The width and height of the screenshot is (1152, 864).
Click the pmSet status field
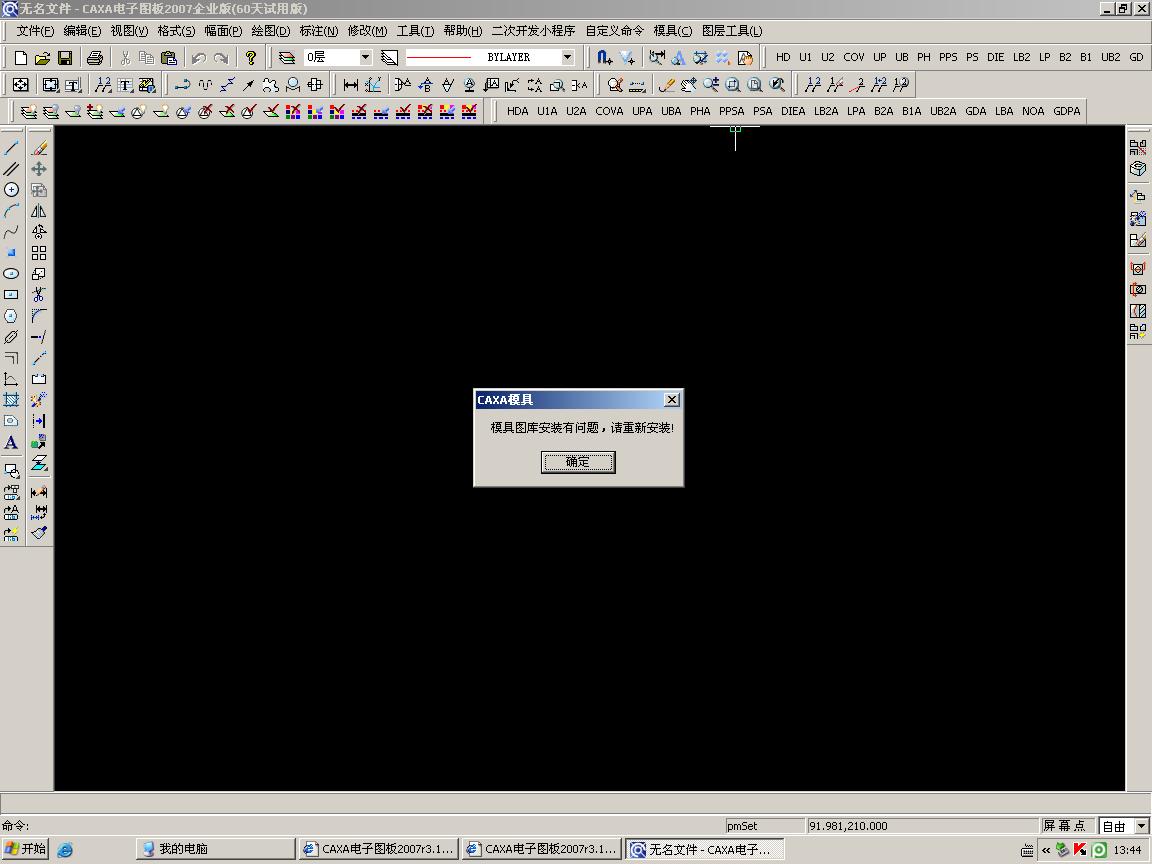[x=764, y=827]
